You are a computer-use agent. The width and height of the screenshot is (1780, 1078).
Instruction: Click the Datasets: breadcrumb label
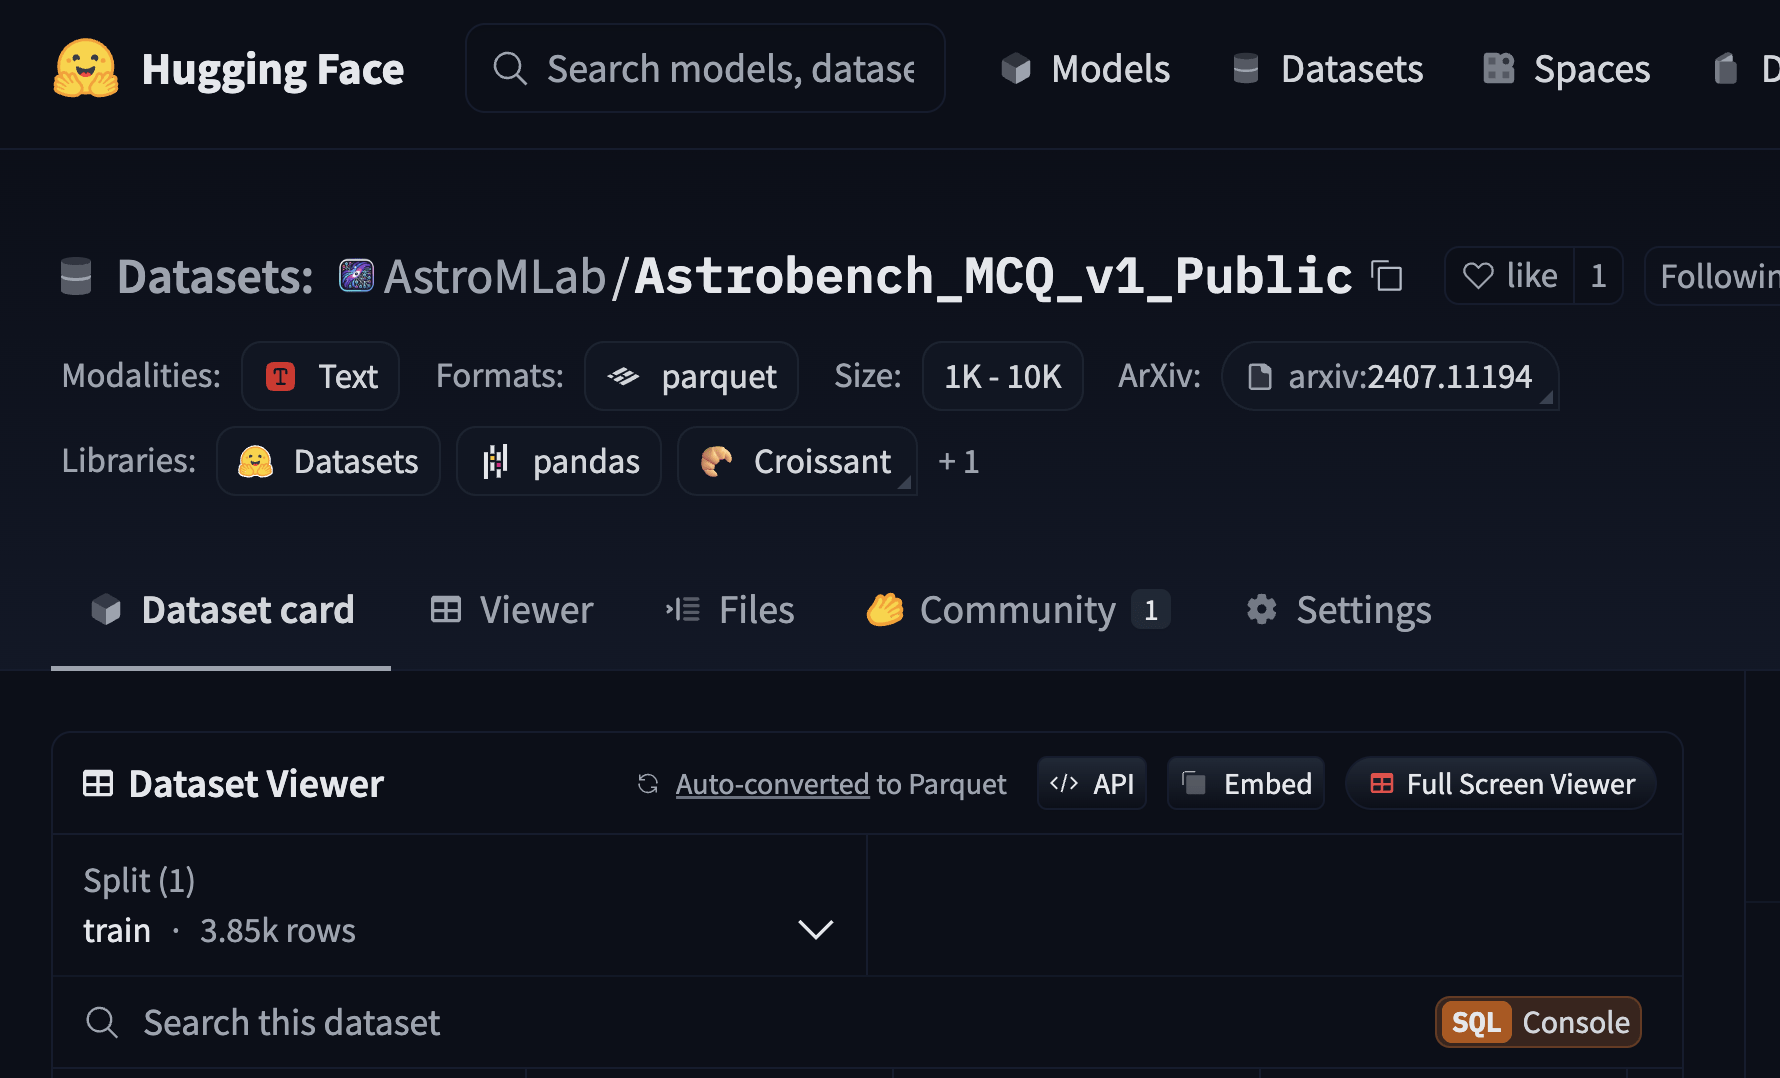coord(215,276)
